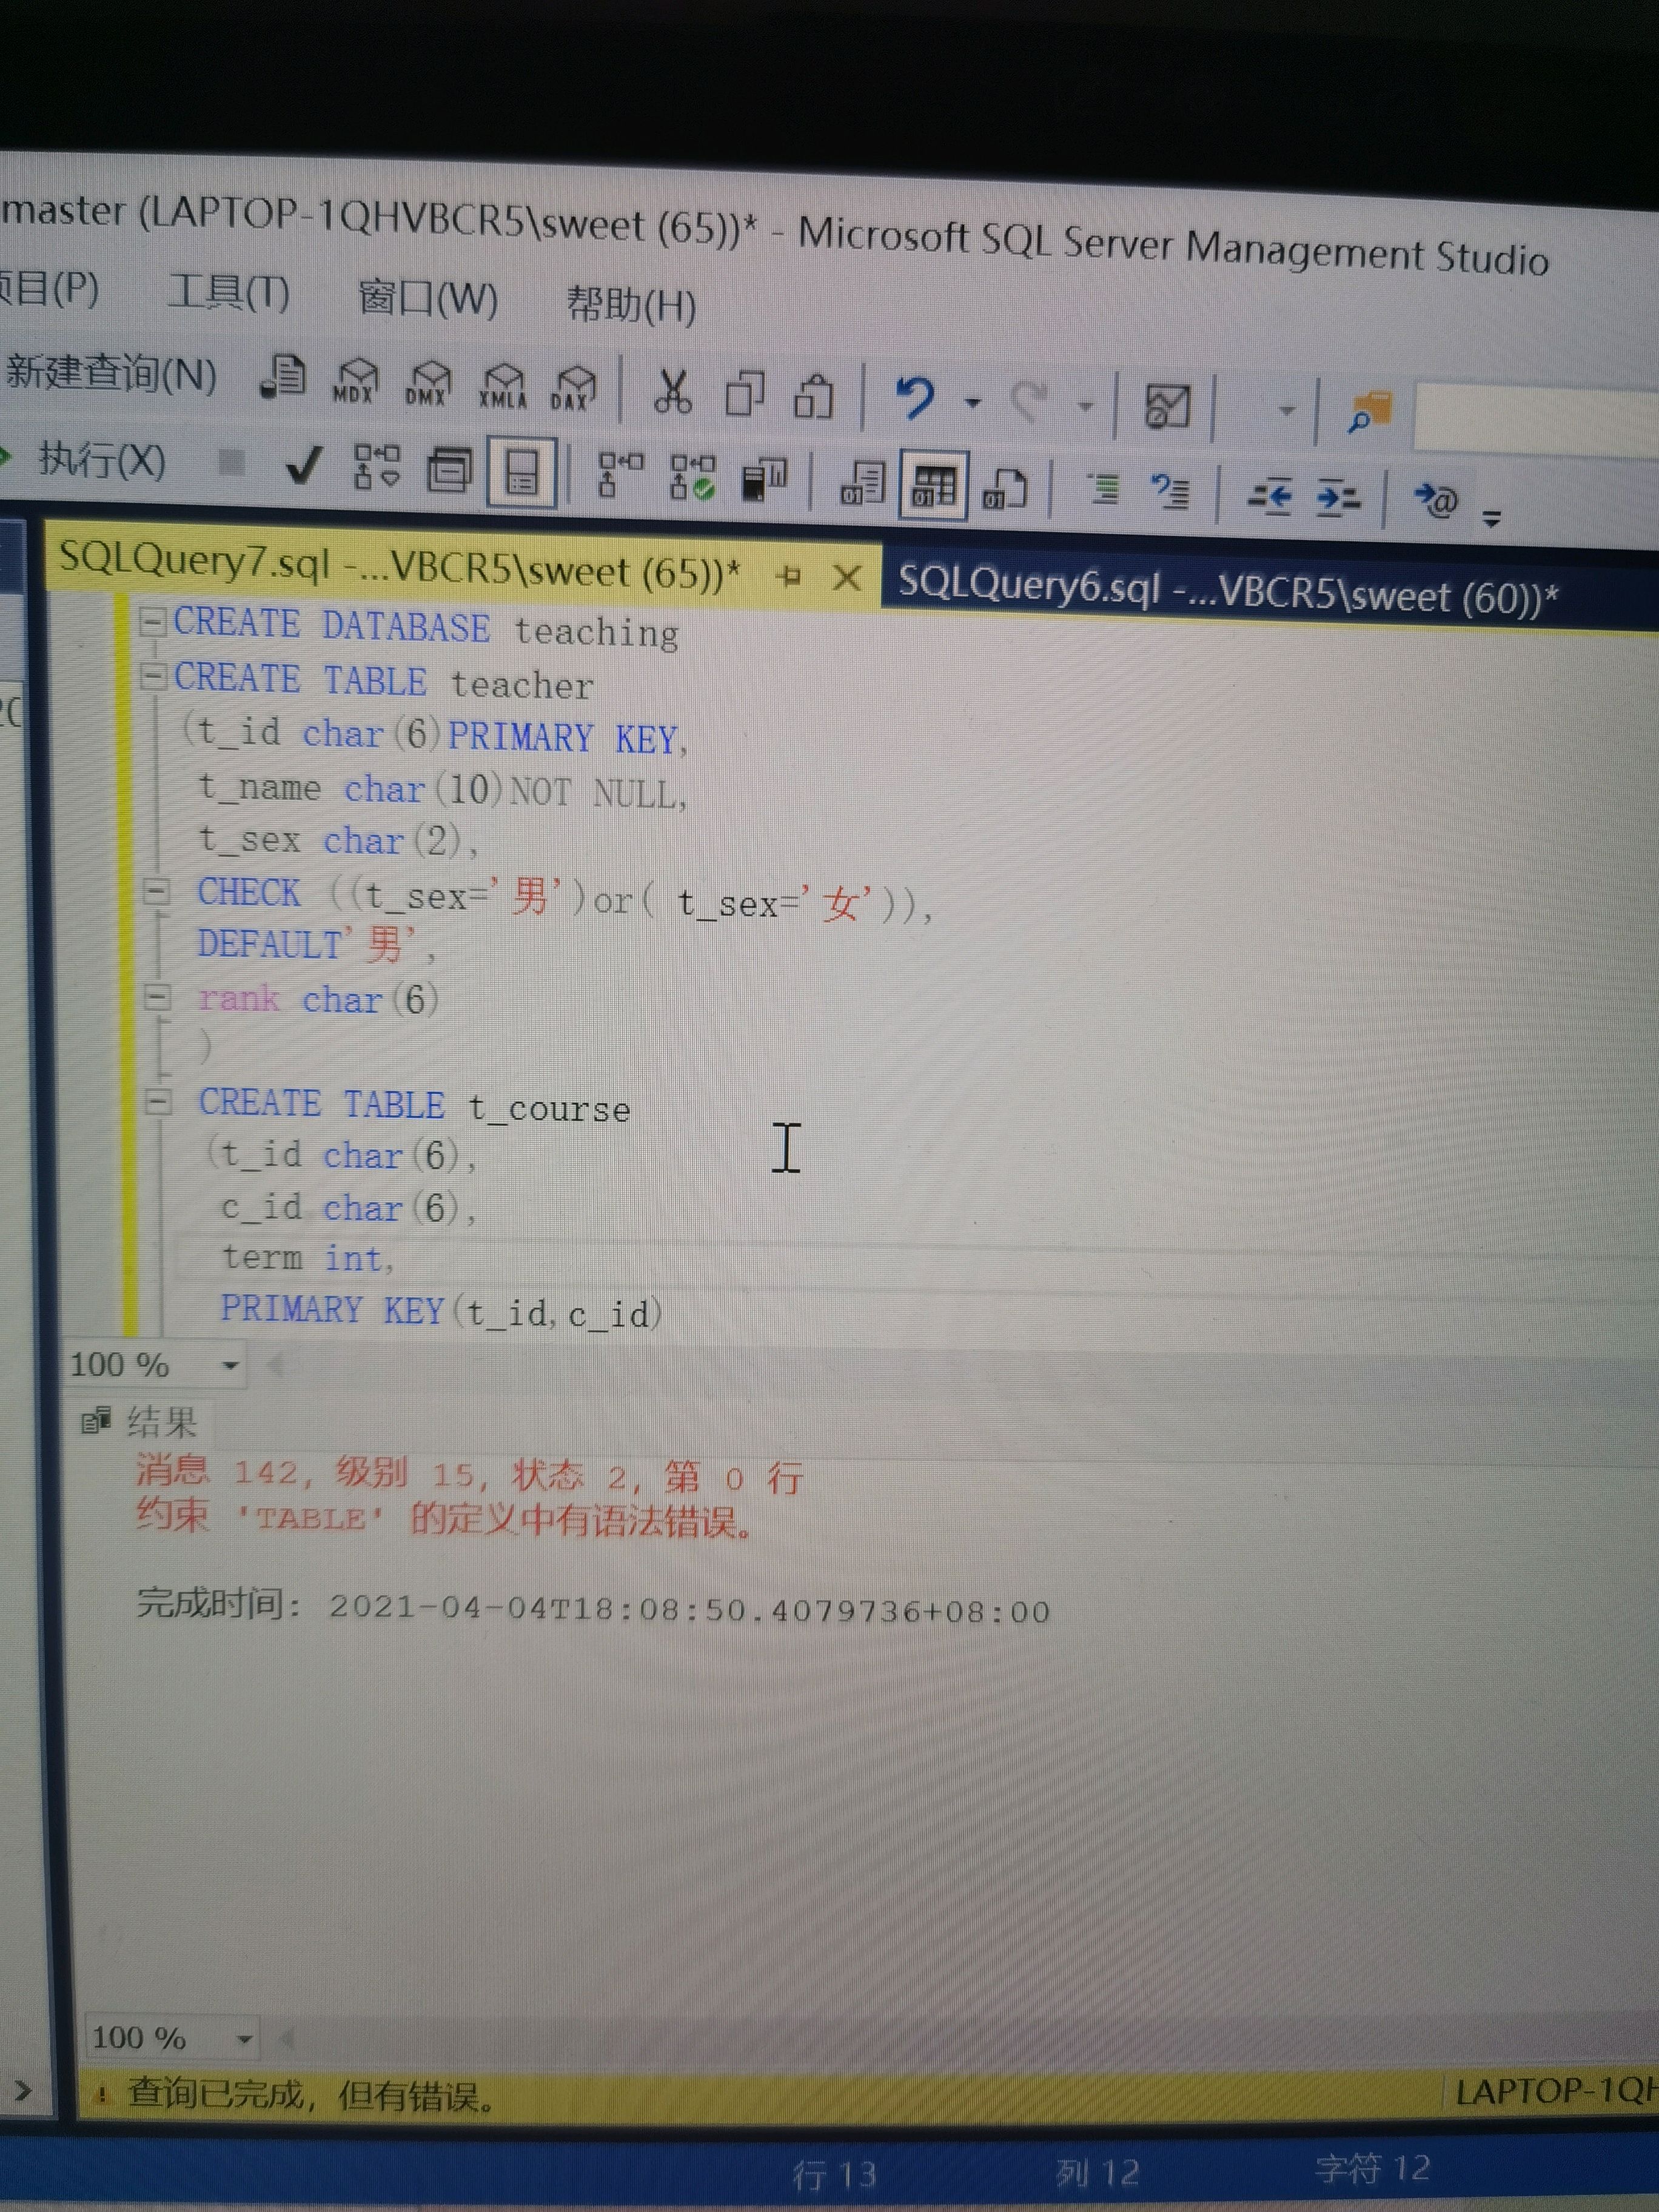This screenshot has width=1659, height=2212.
Task: Open dropdown arrow beside the chart icon
Action: 1286,411
